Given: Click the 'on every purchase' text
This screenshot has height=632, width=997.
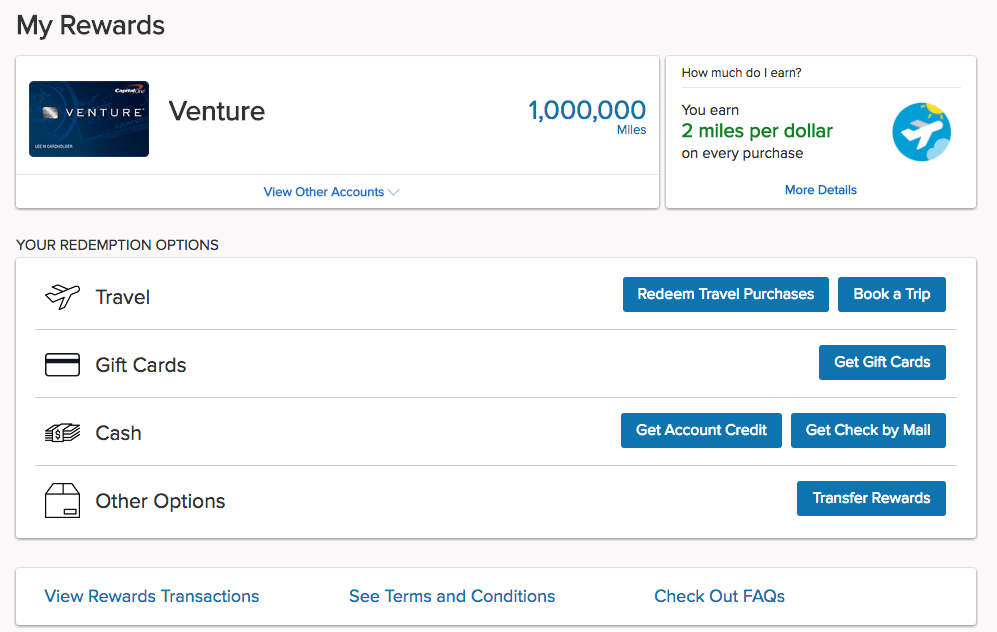Looking at the screenshot, I should click(742, 153).
